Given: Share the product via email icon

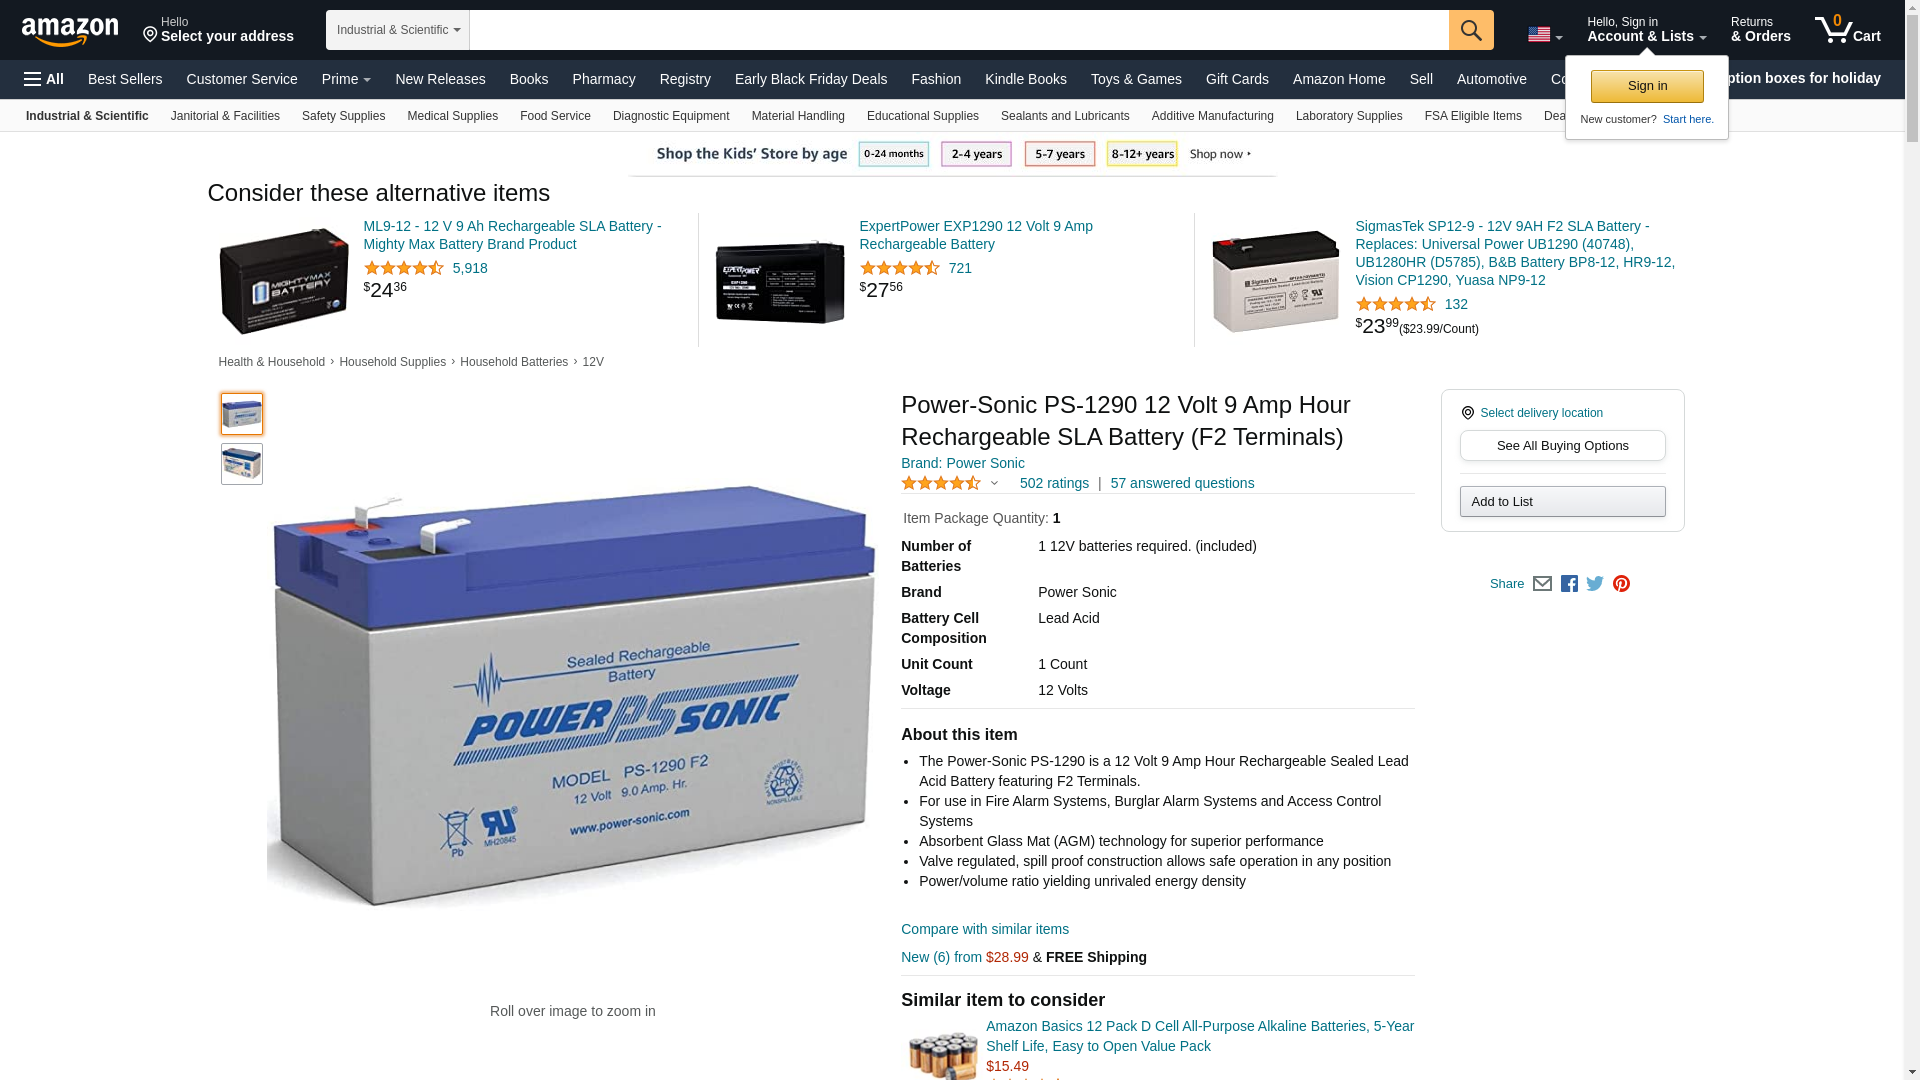Looking at the screenshot, I should 1542,584.
